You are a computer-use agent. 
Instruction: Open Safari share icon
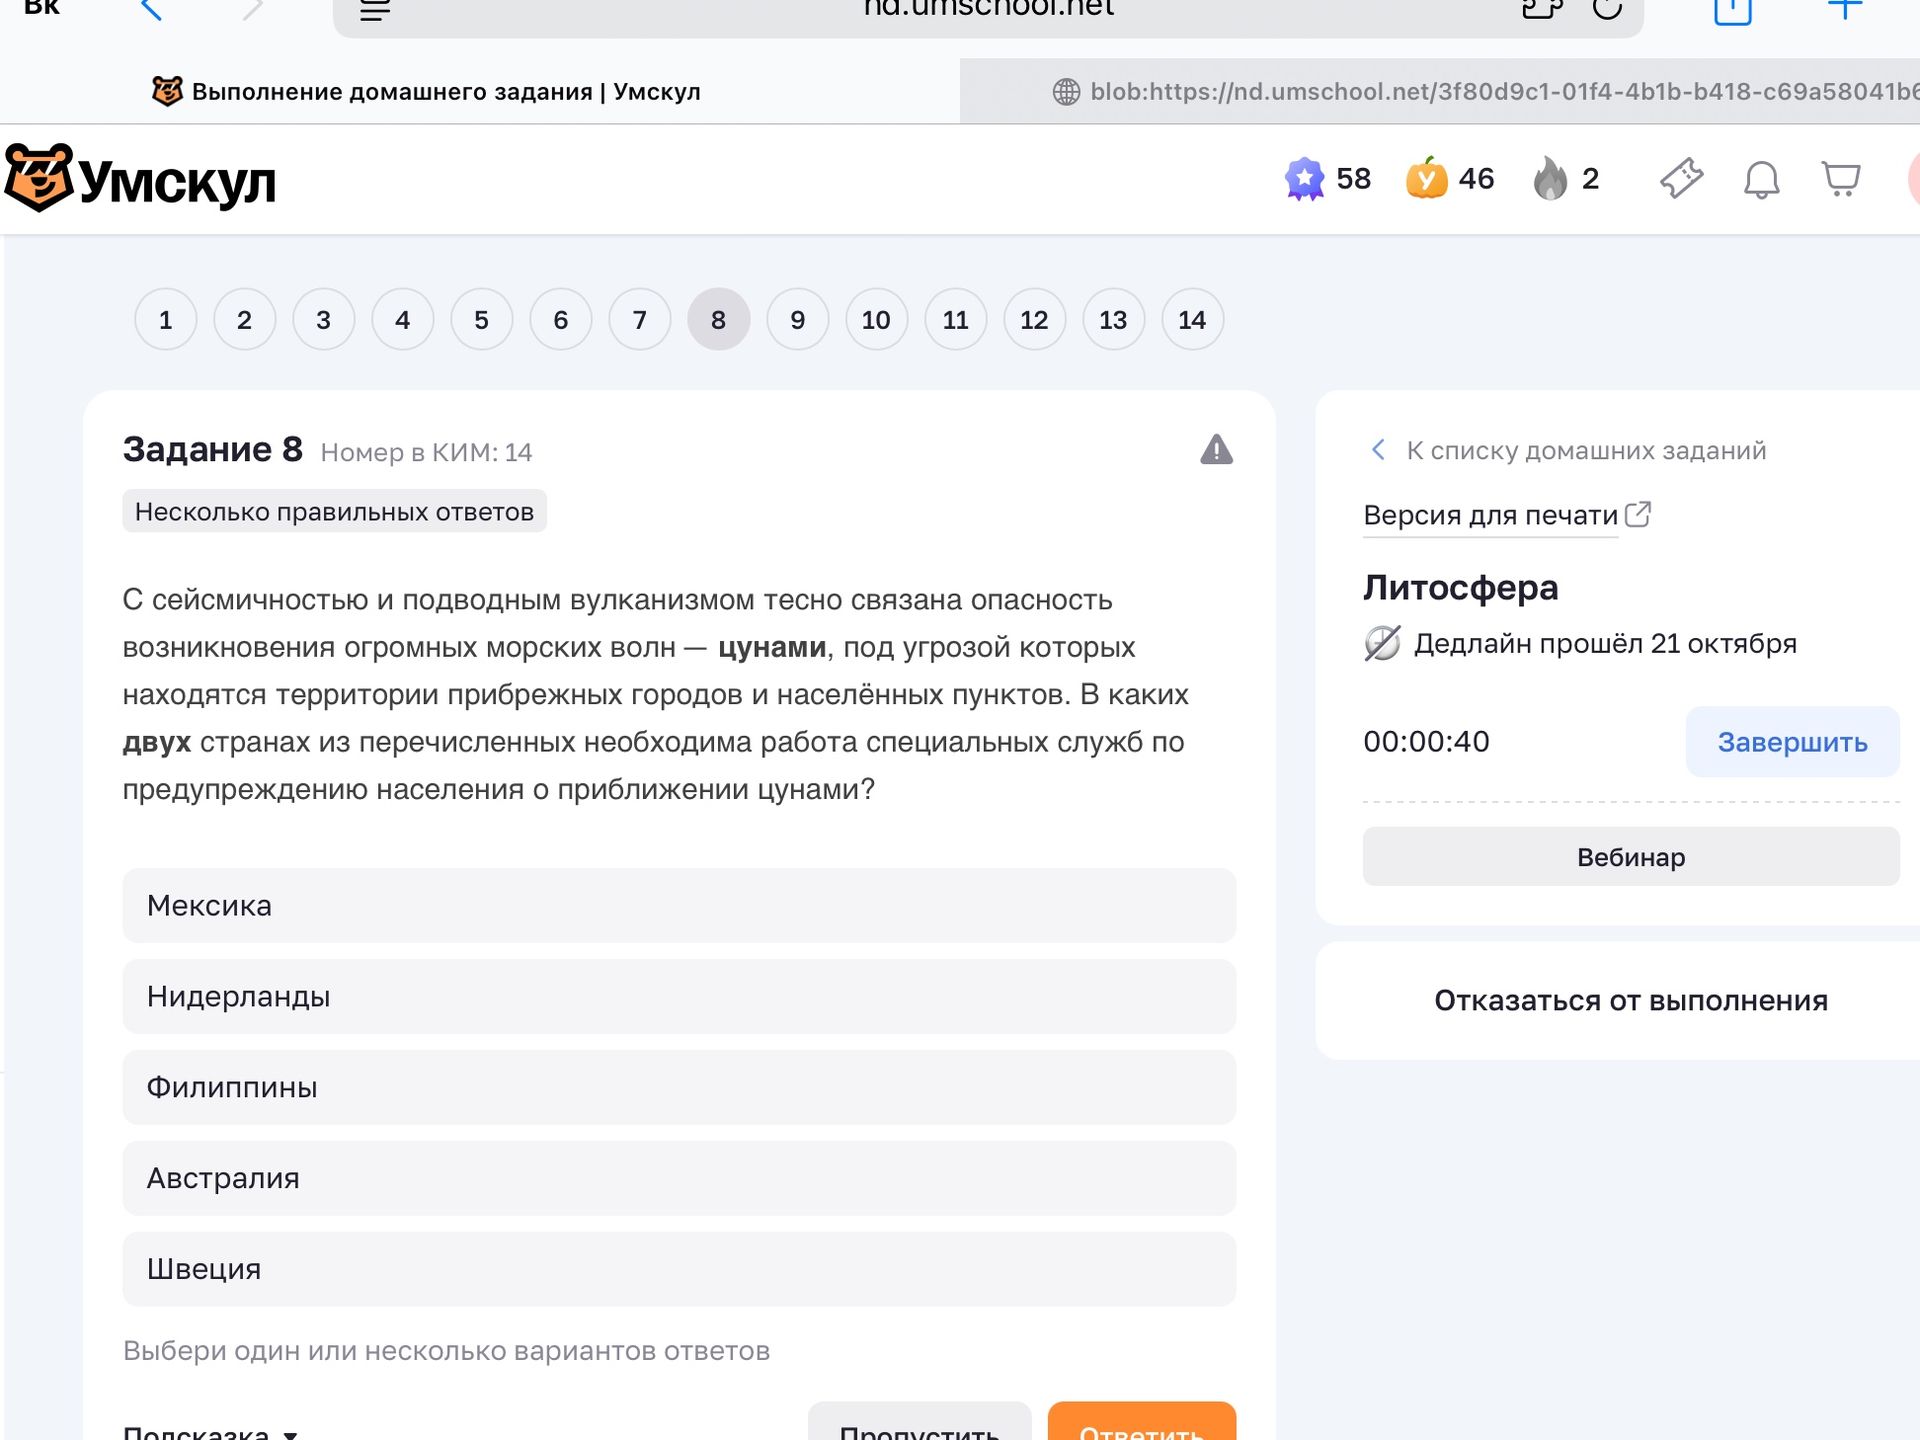[x=1733, y=10]
